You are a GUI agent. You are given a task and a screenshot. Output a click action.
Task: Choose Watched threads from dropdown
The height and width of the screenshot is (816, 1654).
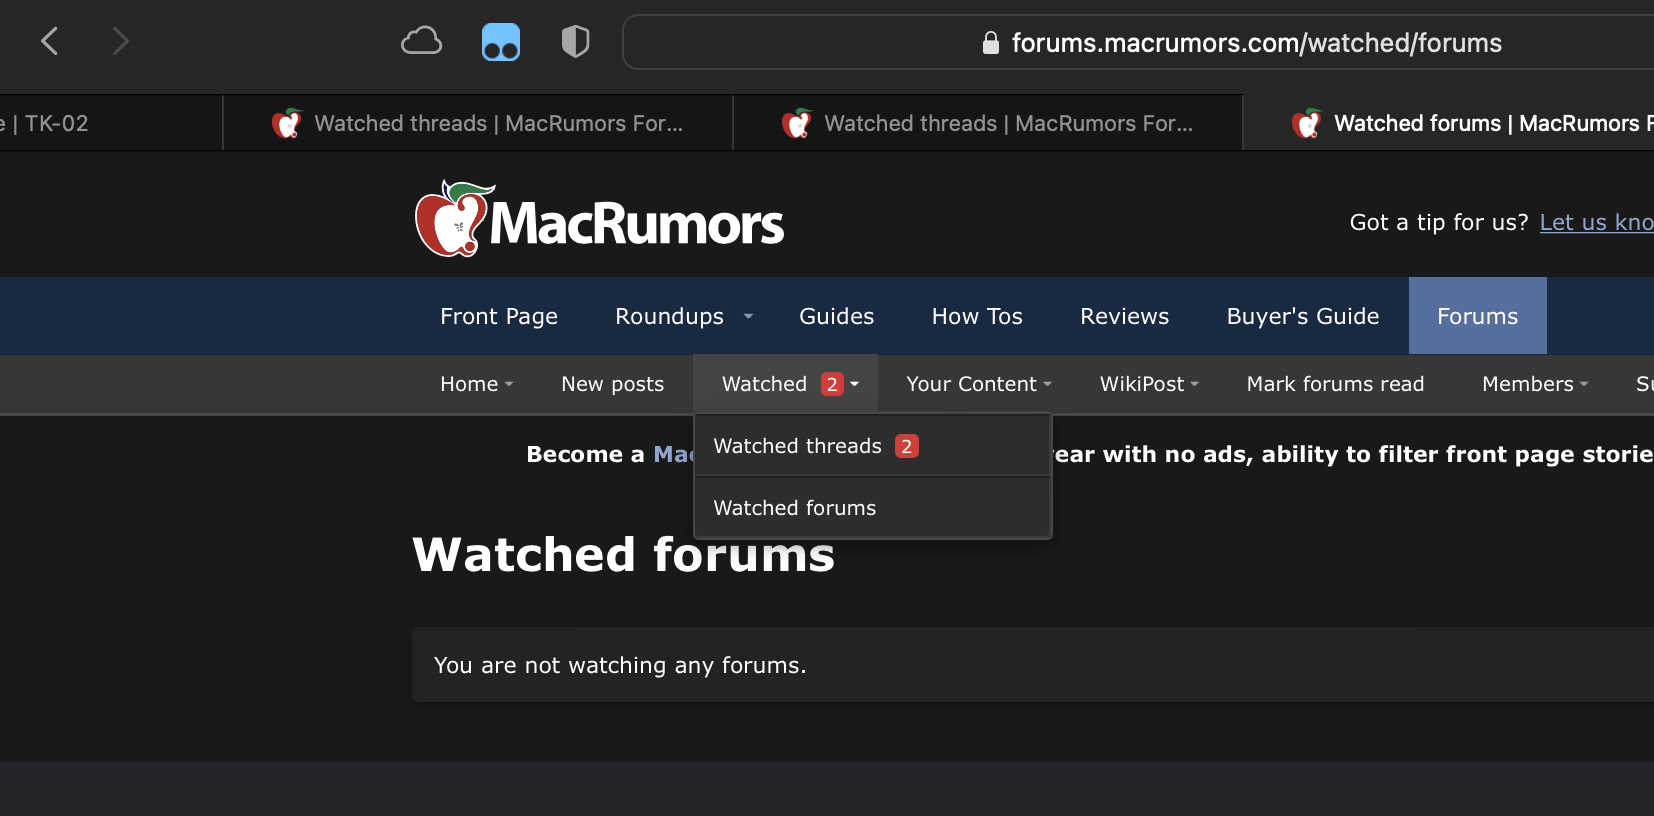click(872, 446)
